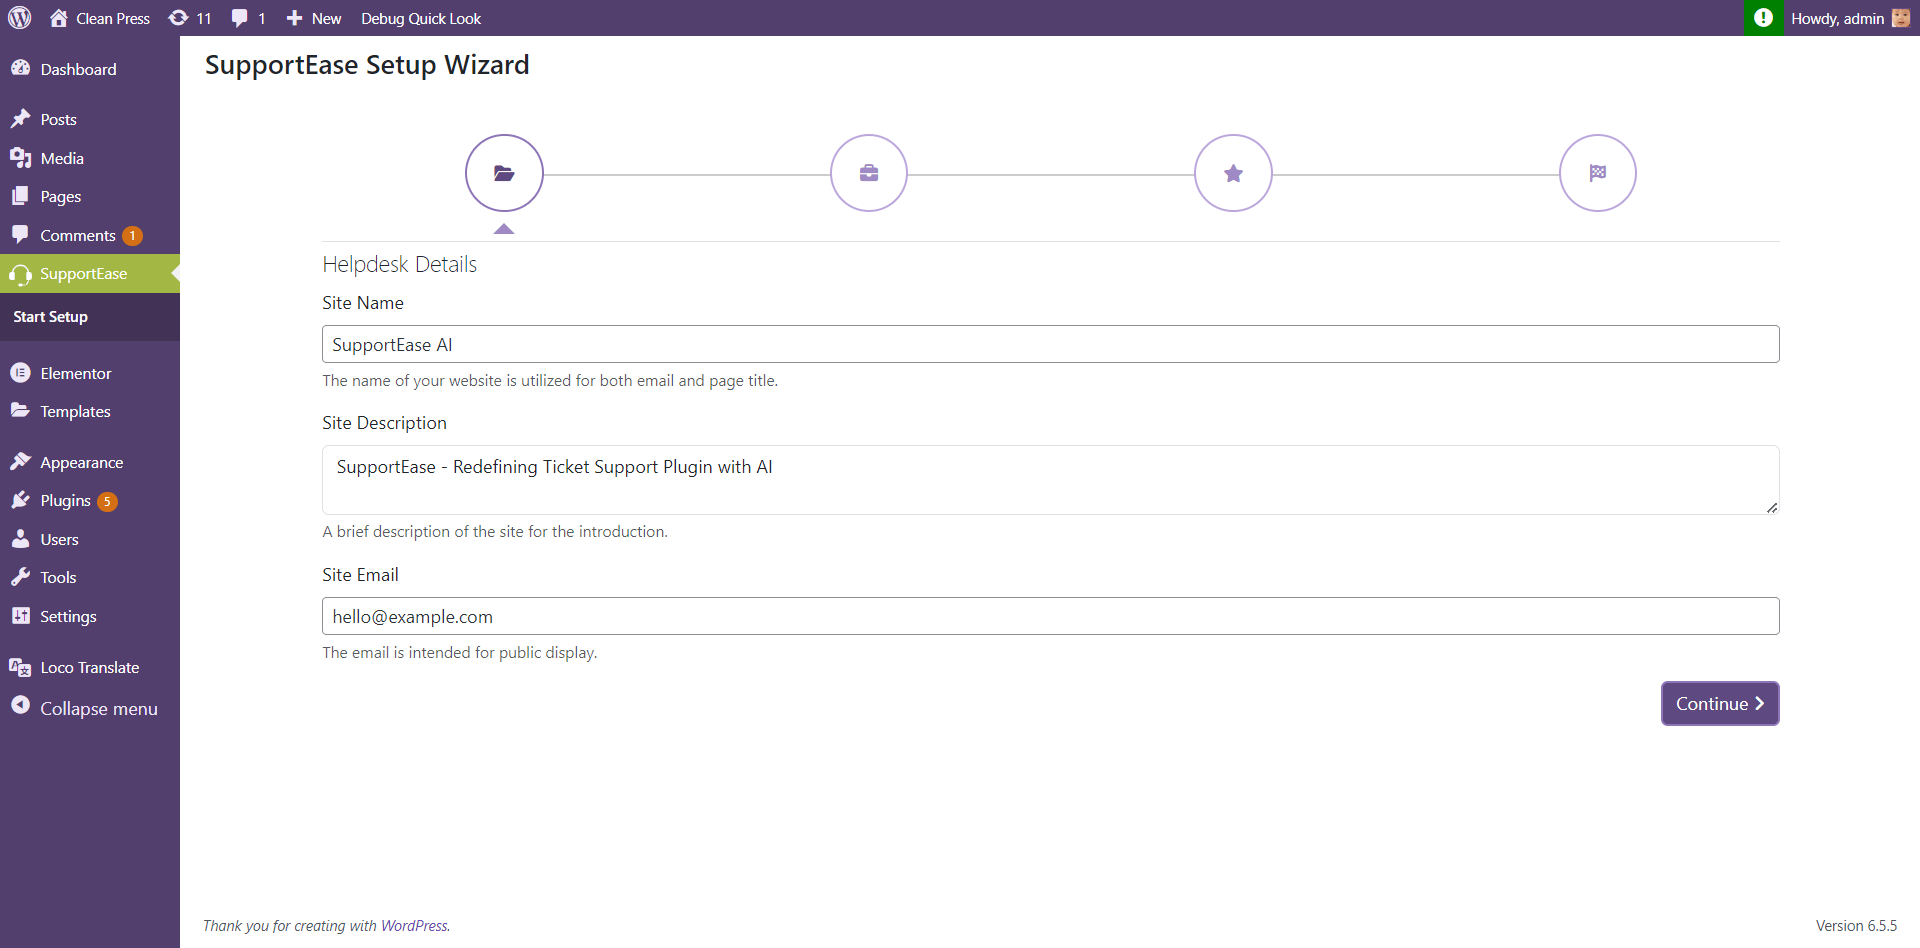1920x948 pixels.
Task: Open the New content menu
Action: [x=314, y=18]
